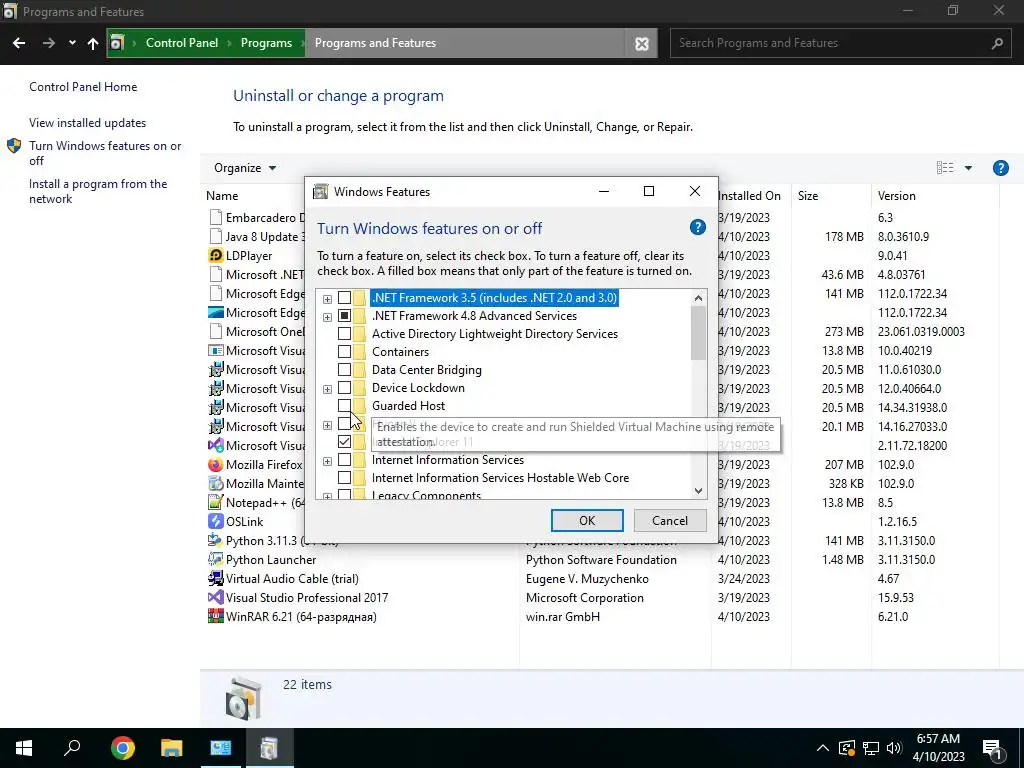The image size is (1024, 768).
Task: Navigate back with the back arrow
Action: tap(19, 43)
